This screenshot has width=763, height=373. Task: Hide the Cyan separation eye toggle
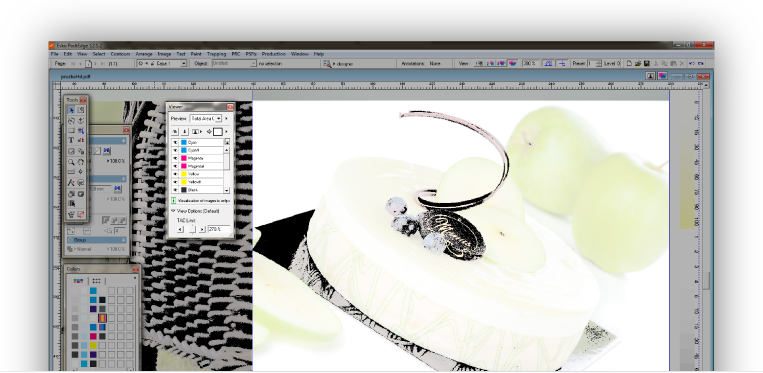click(175, 142)
